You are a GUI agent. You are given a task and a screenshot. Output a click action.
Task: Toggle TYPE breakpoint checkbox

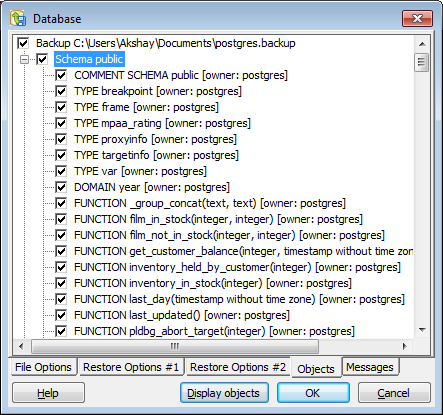click(x=61, y=91)
